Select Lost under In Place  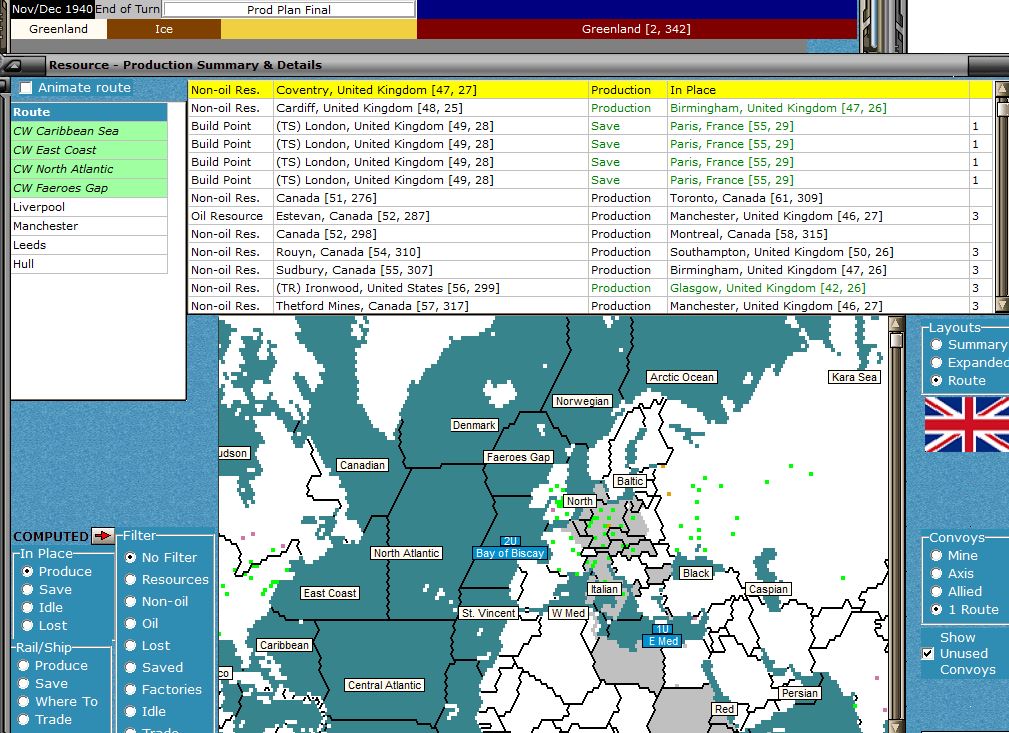(27, 626)
